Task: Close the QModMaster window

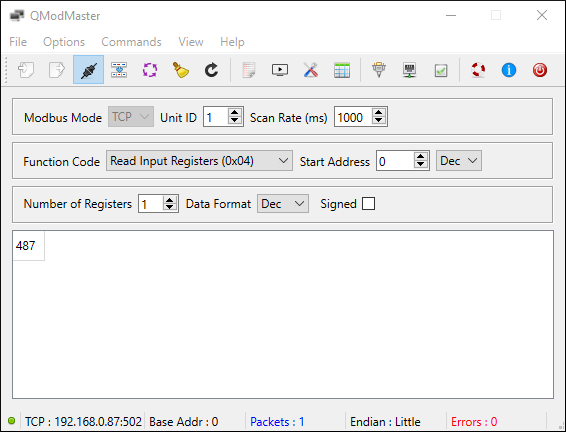Action: (542, 15)
